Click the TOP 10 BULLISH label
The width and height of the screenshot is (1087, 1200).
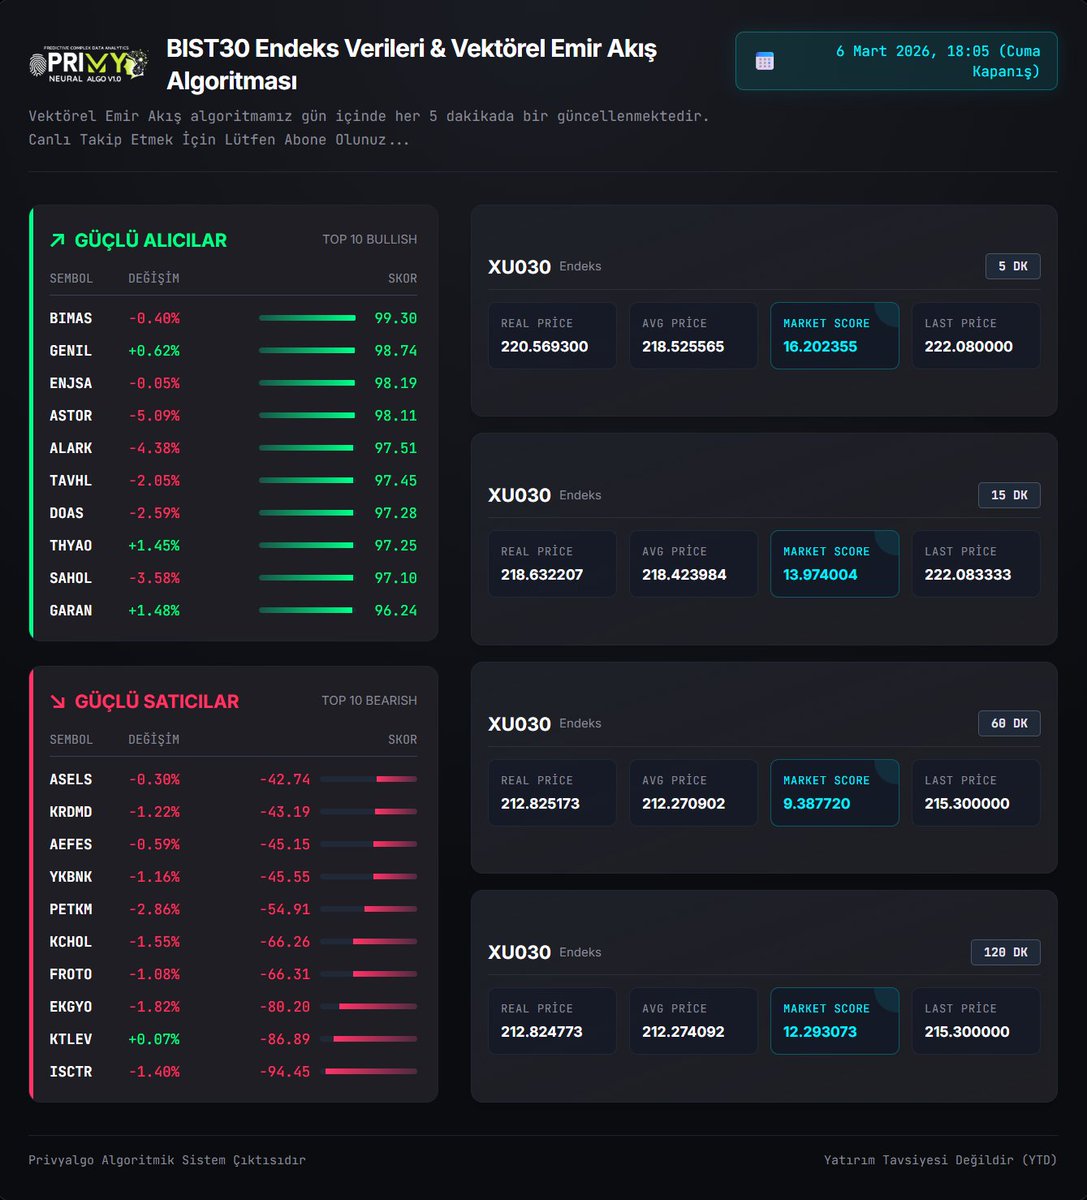point(369,240)
